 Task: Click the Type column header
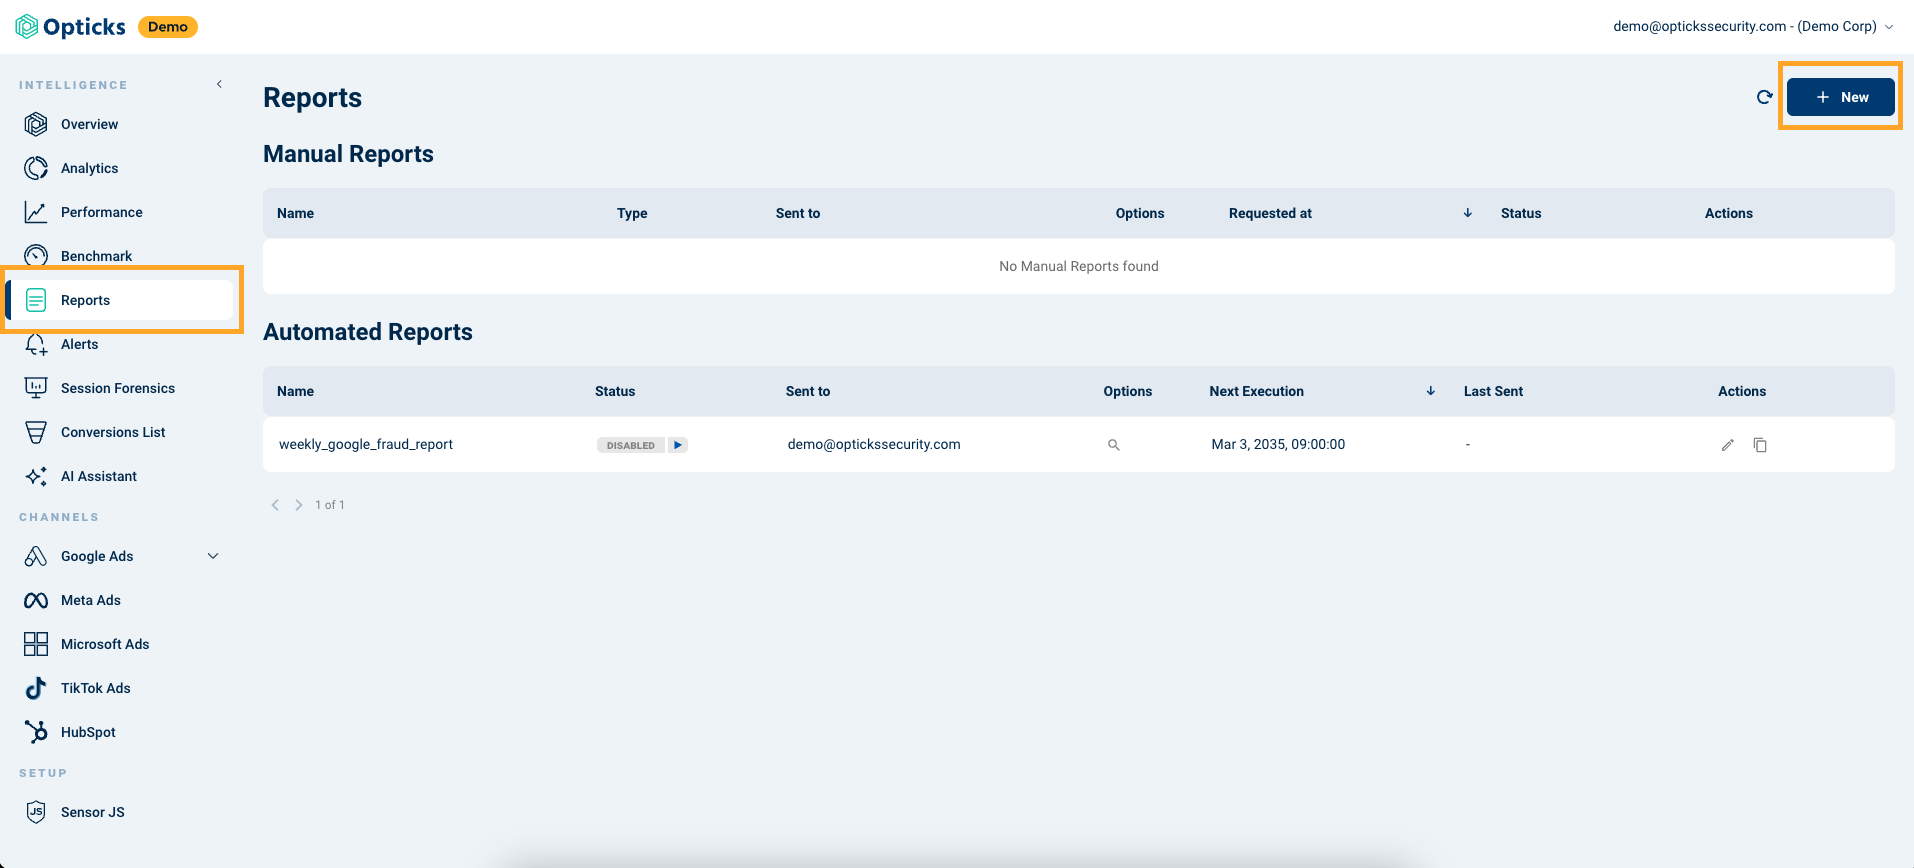[632, 213]
